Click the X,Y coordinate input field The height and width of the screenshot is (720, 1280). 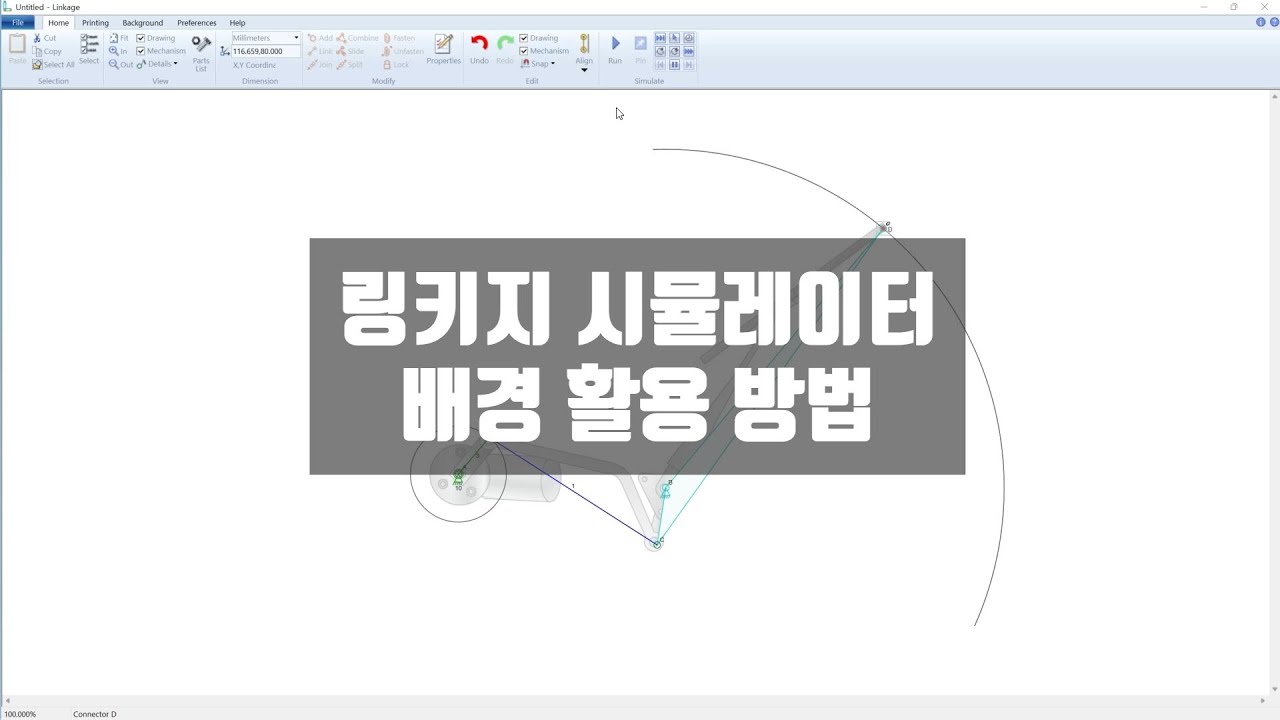click(266, 51)
